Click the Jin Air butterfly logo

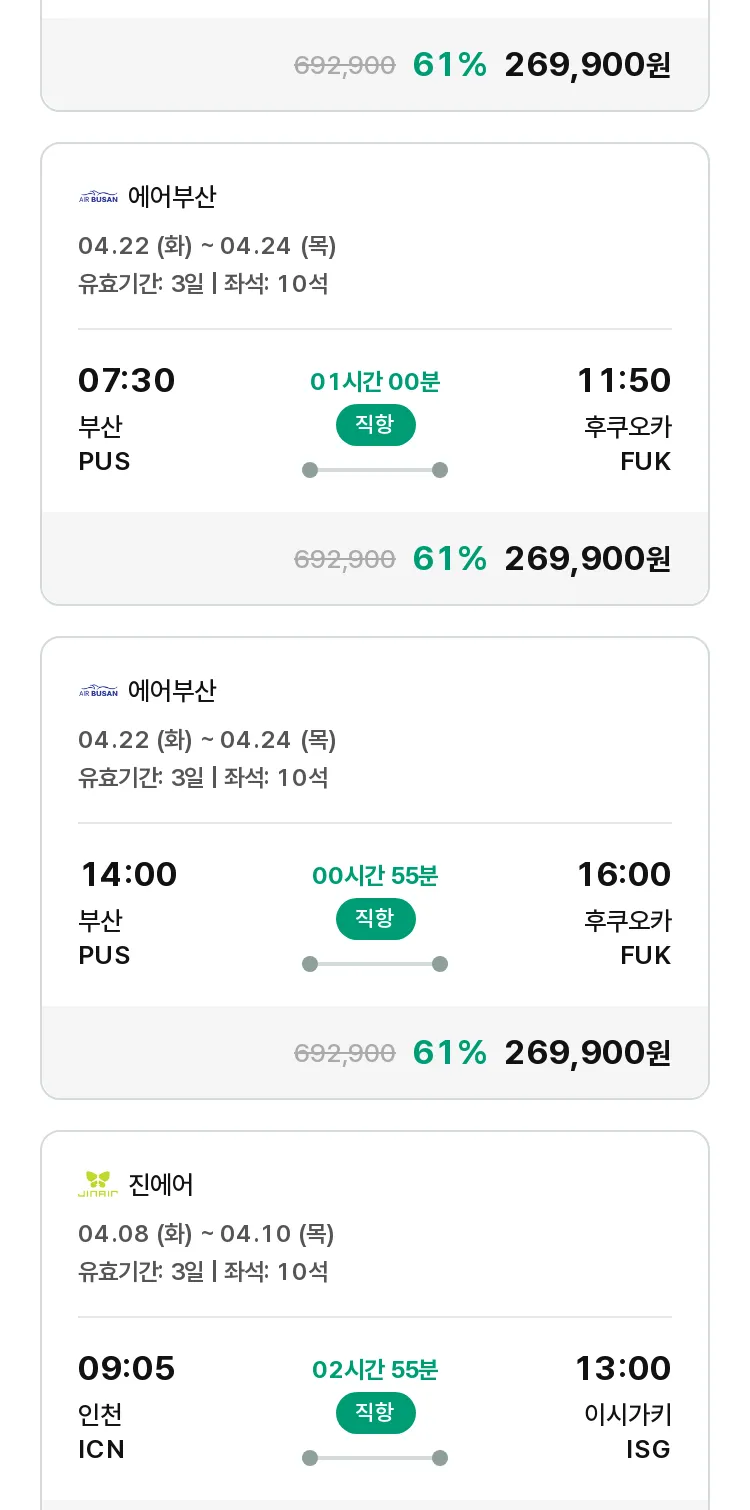pyautogui.click(x=98, y=1185)
